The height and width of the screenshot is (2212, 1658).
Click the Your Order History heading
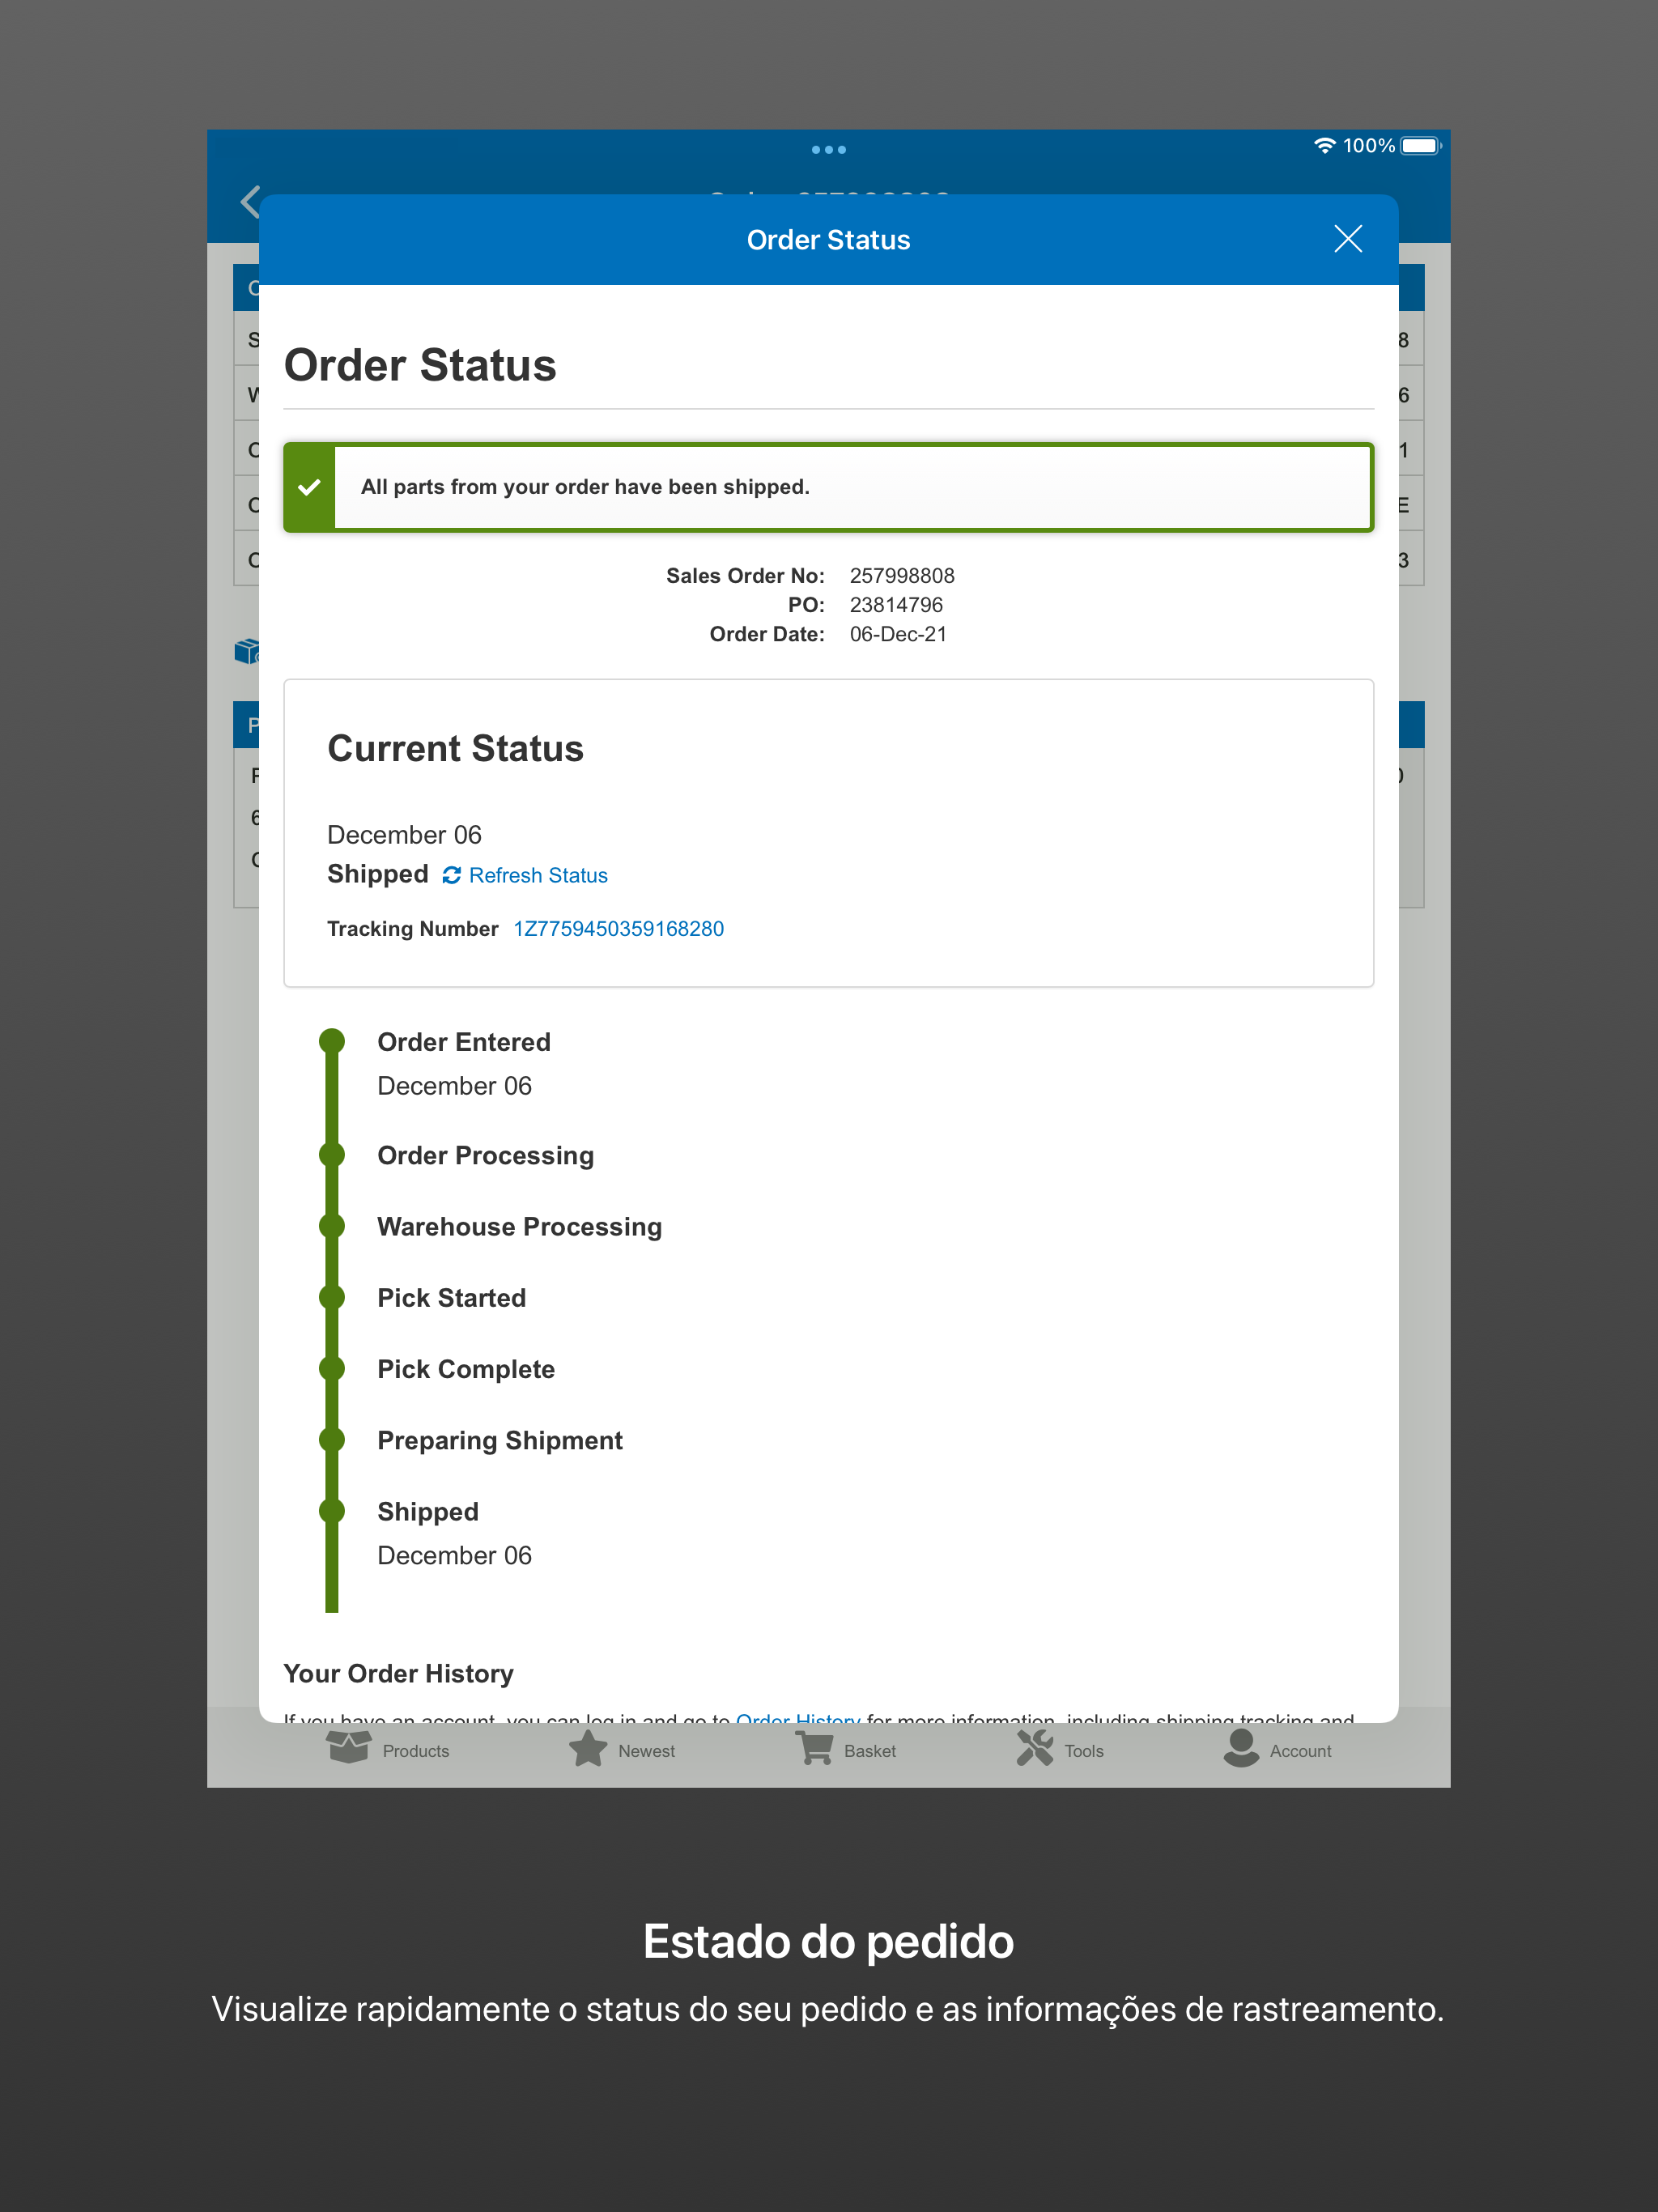coord(398,1674)
